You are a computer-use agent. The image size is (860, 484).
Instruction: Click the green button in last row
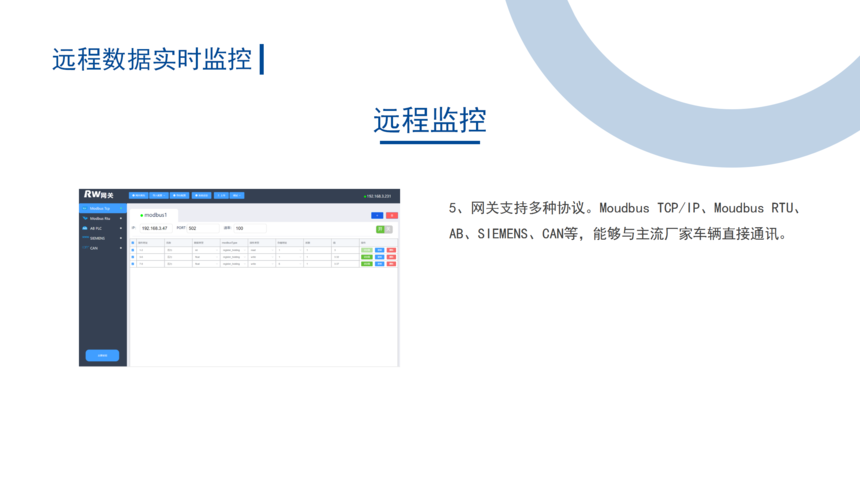tap(366, 263)
